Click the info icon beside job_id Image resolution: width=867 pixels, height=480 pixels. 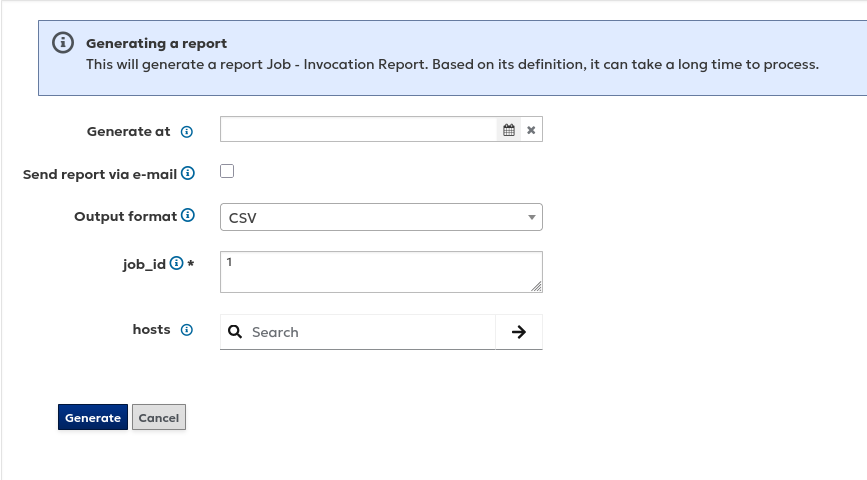click(177, 264)
